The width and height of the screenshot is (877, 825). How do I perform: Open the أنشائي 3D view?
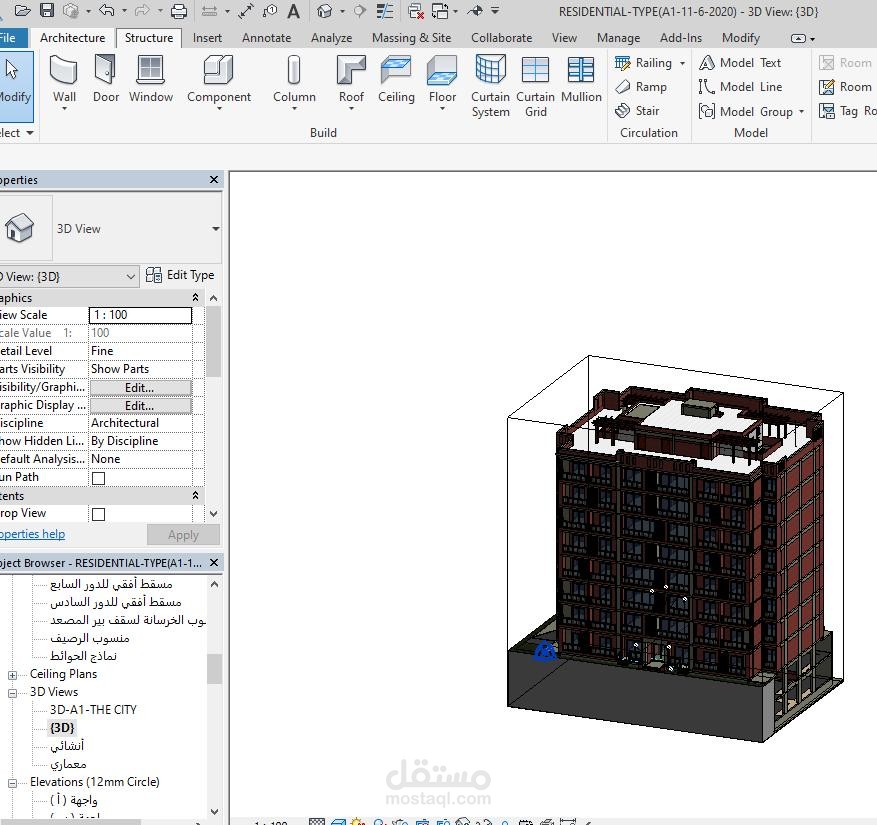(x=67, y=746)
